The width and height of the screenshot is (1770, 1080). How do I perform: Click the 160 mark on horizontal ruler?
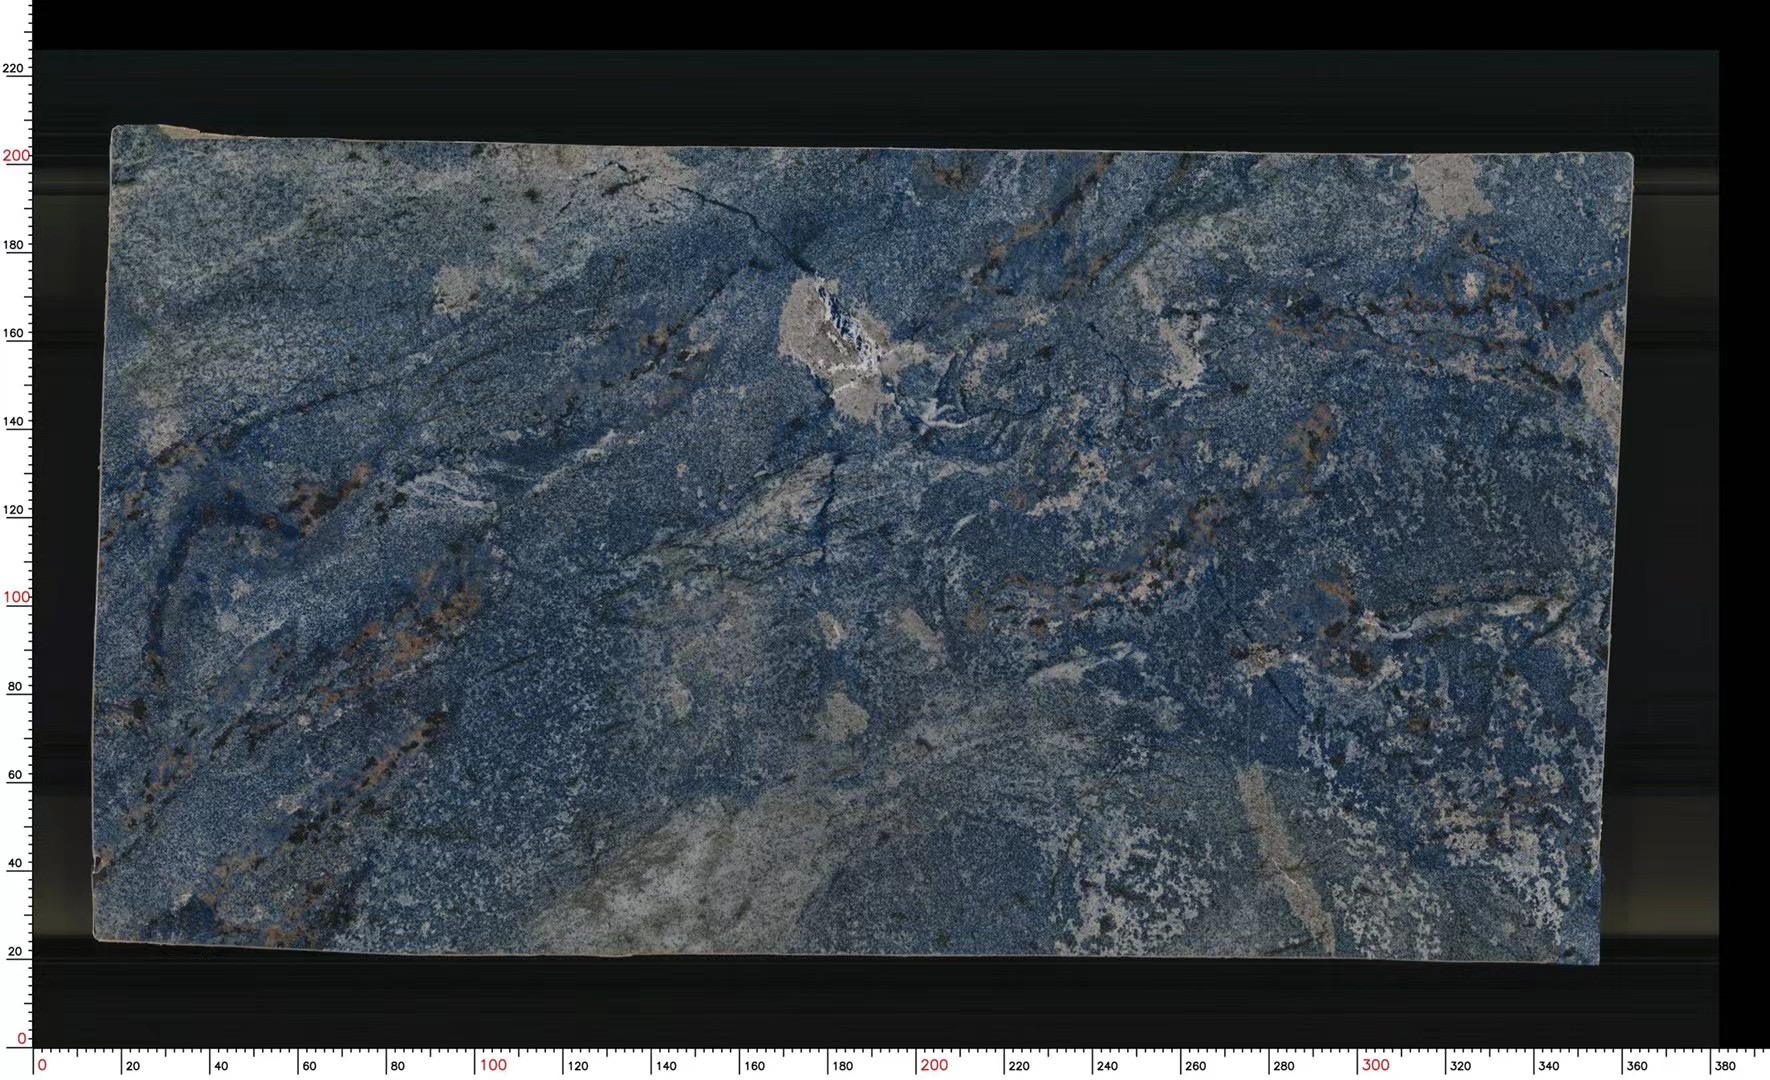[x=755, y=1066]
